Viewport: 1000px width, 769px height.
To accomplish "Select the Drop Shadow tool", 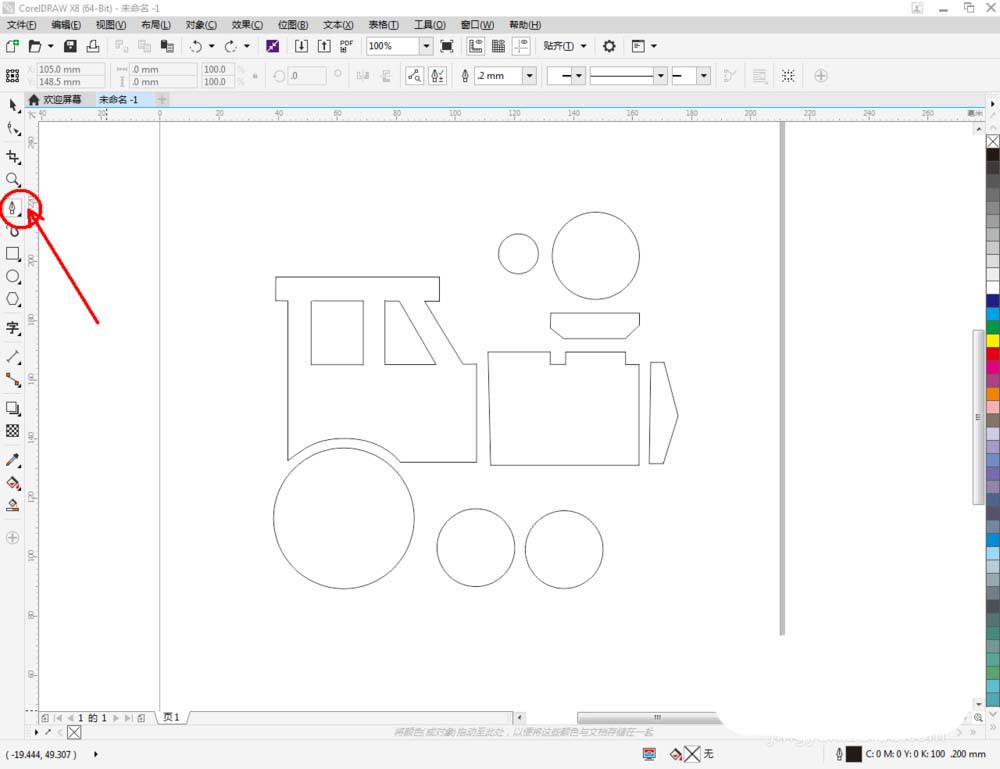I will pyautogui.click(x=13, y=408).
